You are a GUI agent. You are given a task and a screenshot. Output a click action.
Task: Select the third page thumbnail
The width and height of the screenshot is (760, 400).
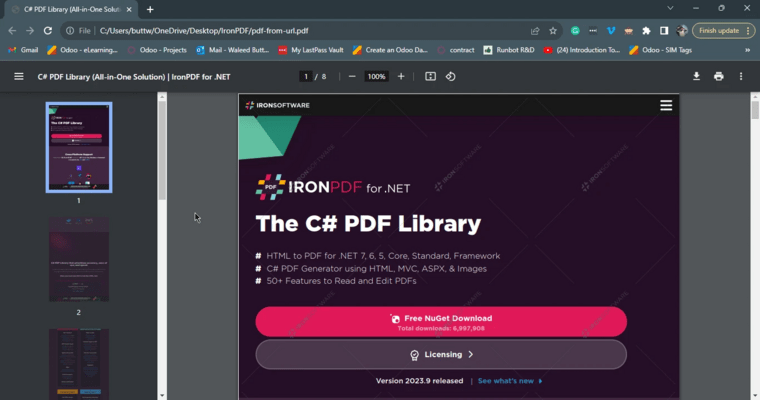click(x=79, y=364)
